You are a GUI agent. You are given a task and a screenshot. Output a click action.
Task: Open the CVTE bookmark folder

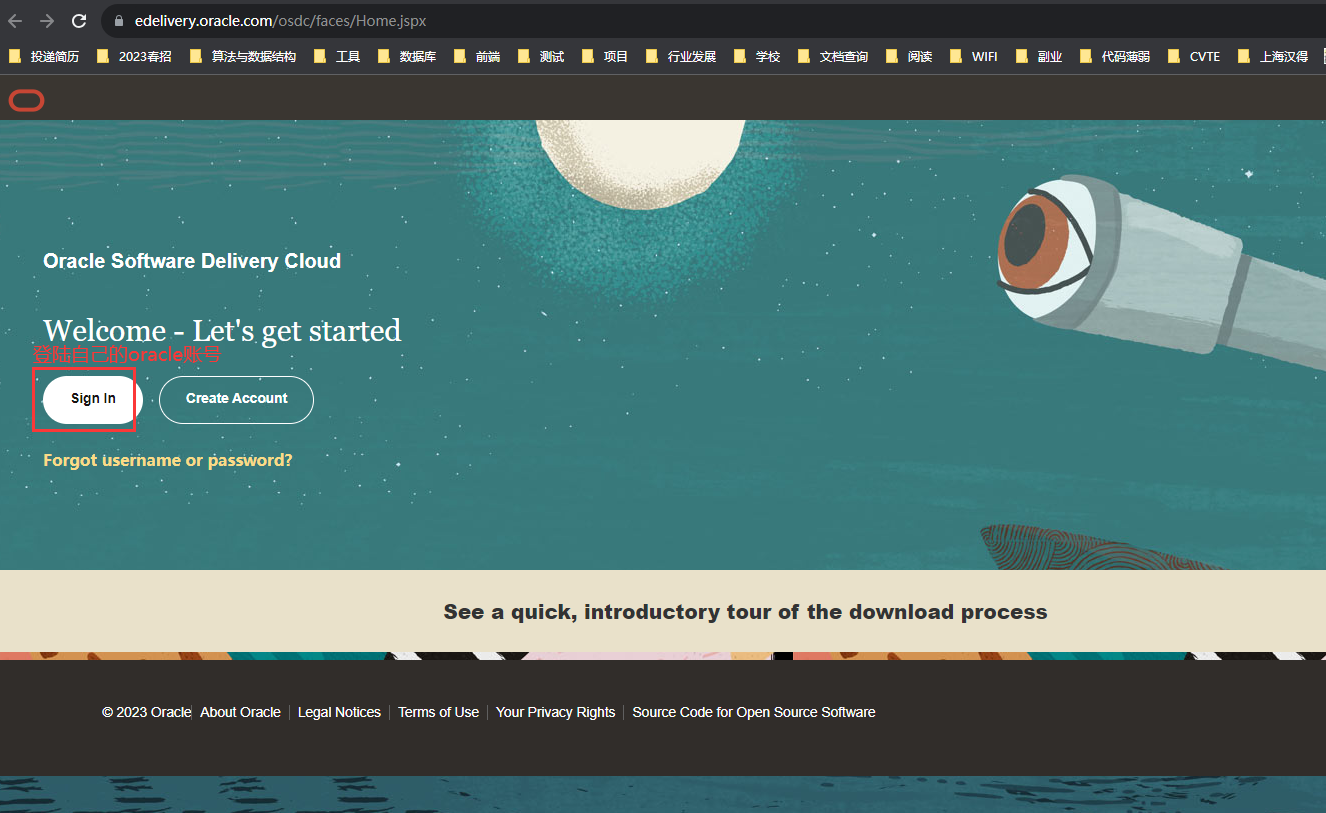(1194, 57)
